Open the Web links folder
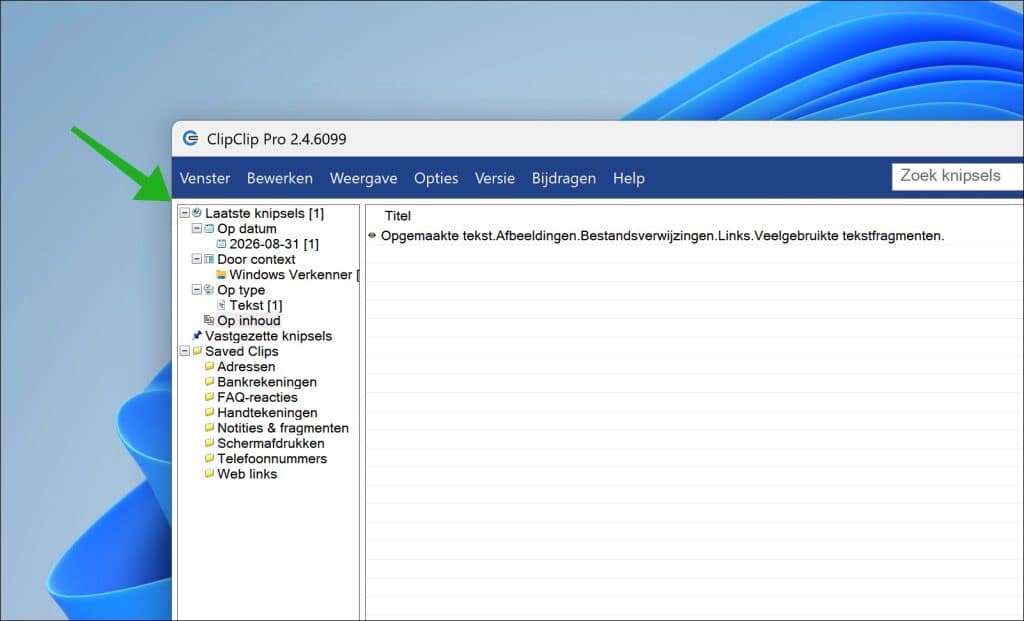This screenshot has height=621, width=1024. click(247, 474)
